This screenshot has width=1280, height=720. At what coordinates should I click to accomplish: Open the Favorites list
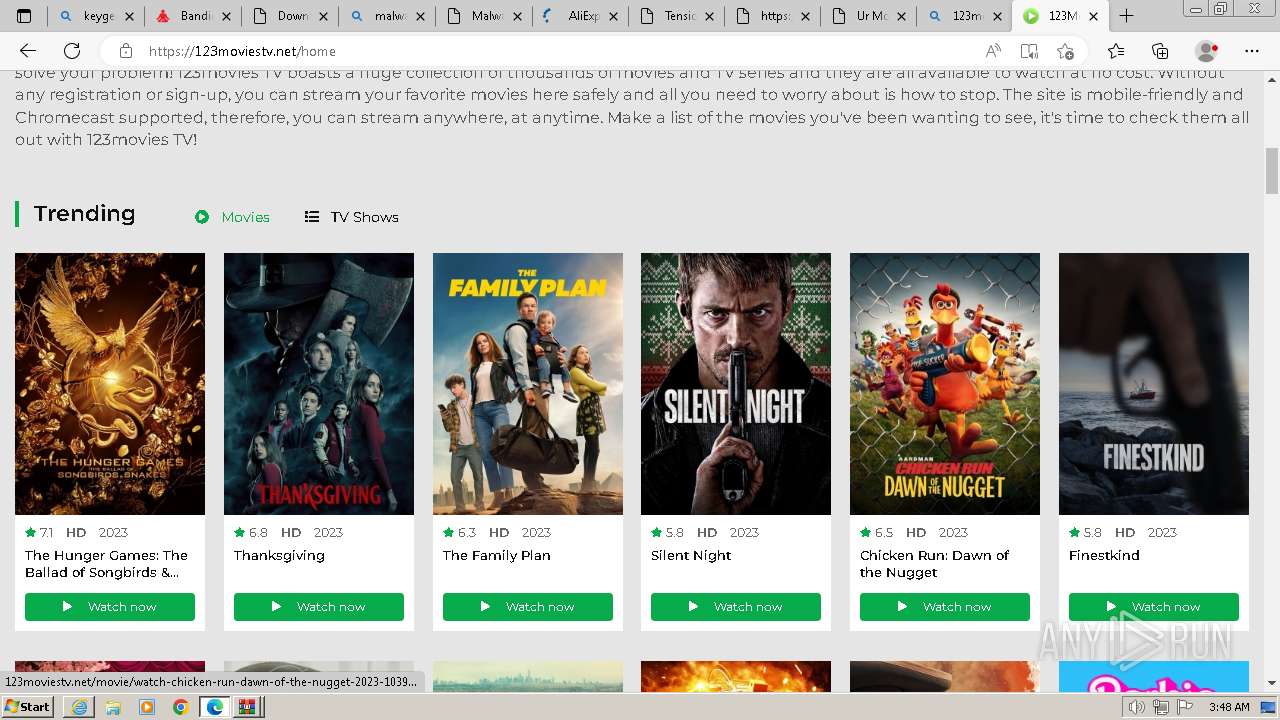click(1116, 51)
